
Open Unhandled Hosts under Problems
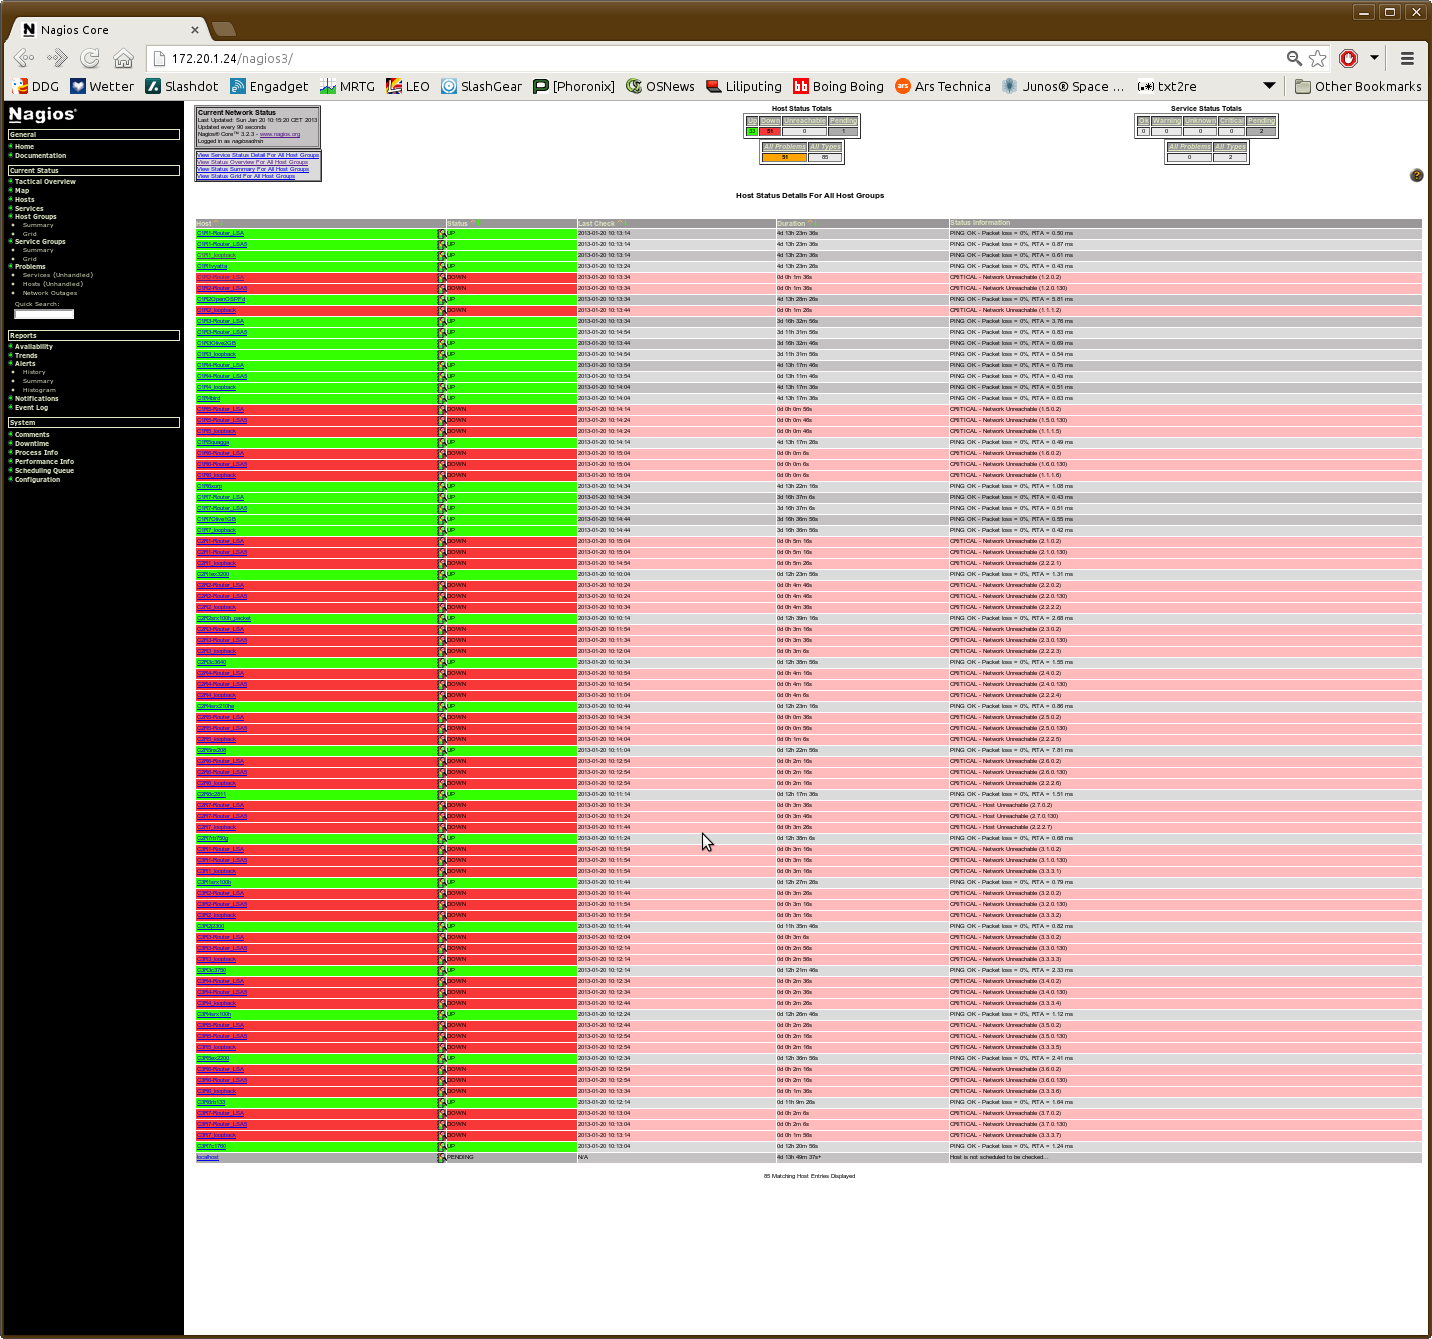[53, 284]
